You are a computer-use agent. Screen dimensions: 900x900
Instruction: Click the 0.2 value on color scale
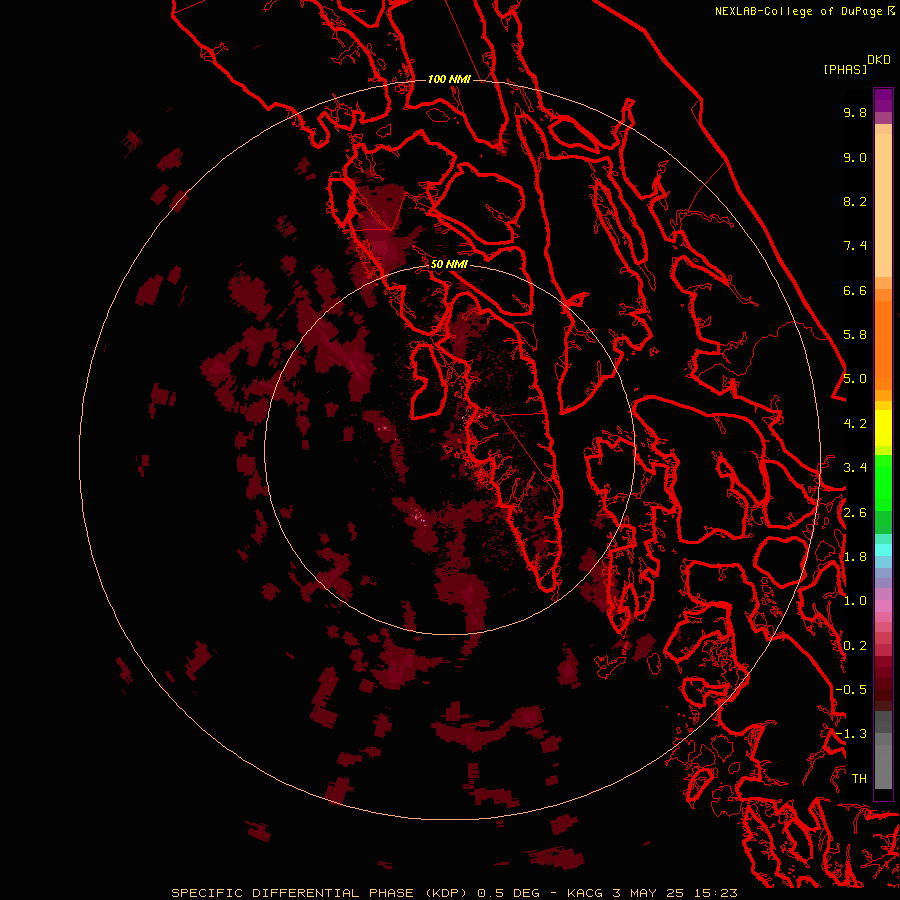tap(855, 646)
